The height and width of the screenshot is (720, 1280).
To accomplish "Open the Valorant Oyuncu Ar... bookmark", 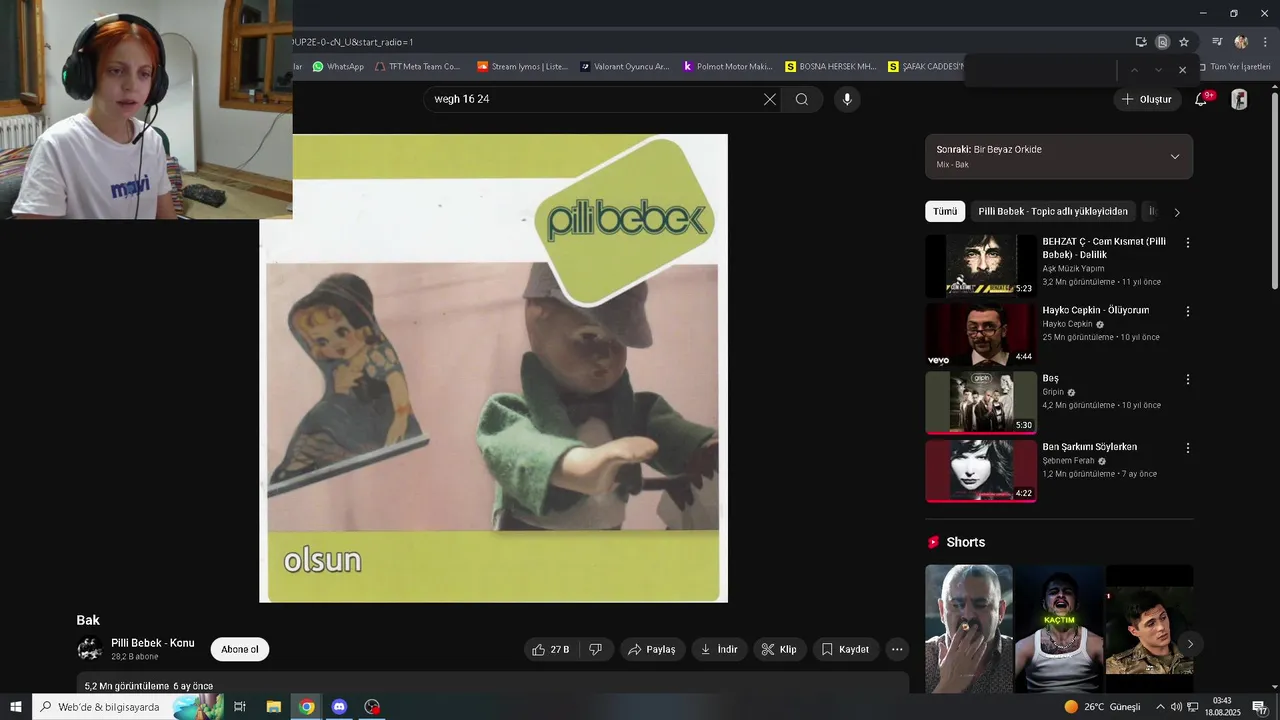I will pyautogui.click(x=625, y=66).
